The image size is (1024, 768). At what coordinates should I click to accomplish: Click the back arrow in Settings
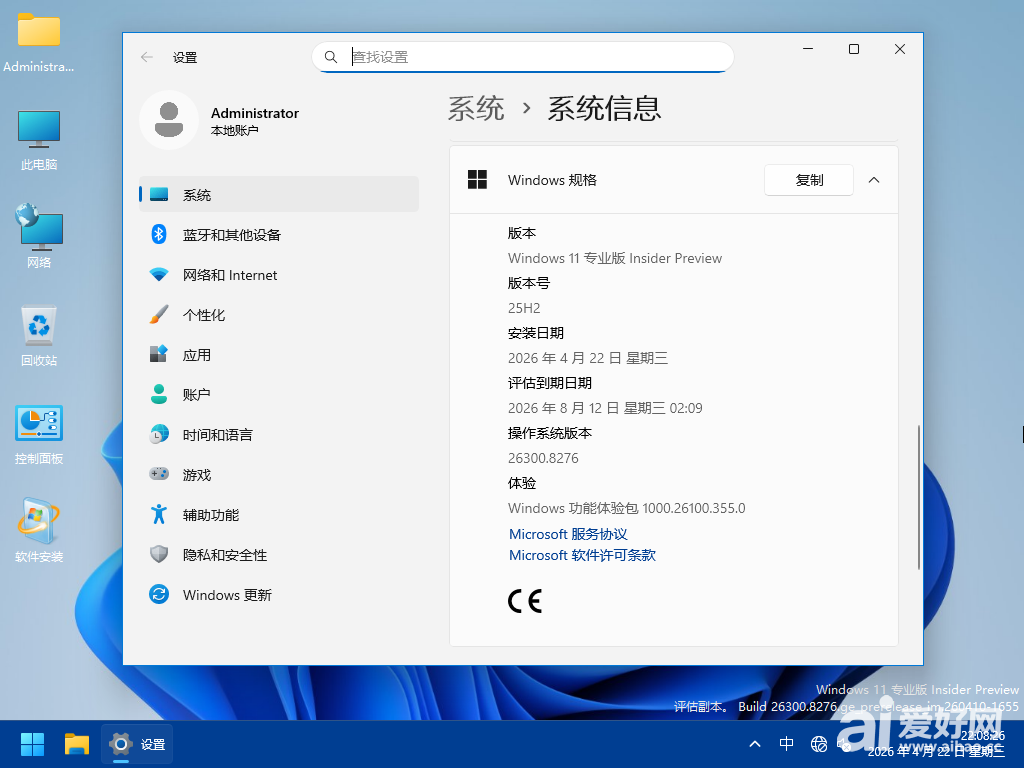tap(147, 57)
